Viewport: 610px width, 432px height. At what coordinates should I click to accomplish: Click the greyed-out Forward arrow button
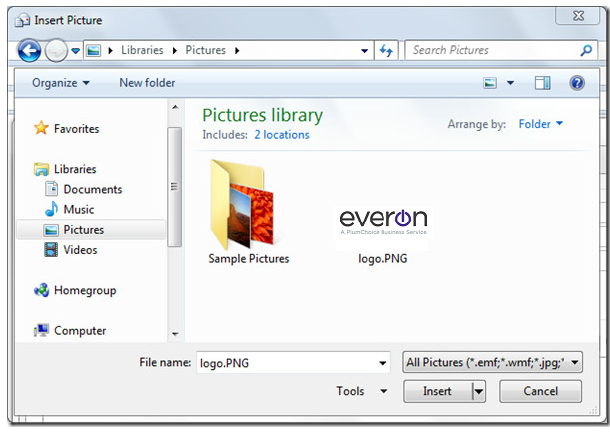(56, 51)
